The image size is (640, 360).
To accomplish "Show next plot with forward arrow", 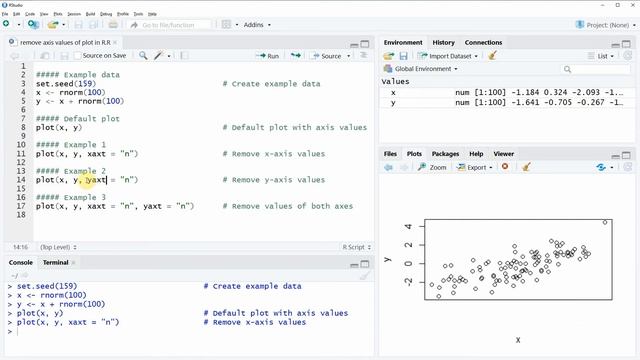I will (x=404, y=167).
